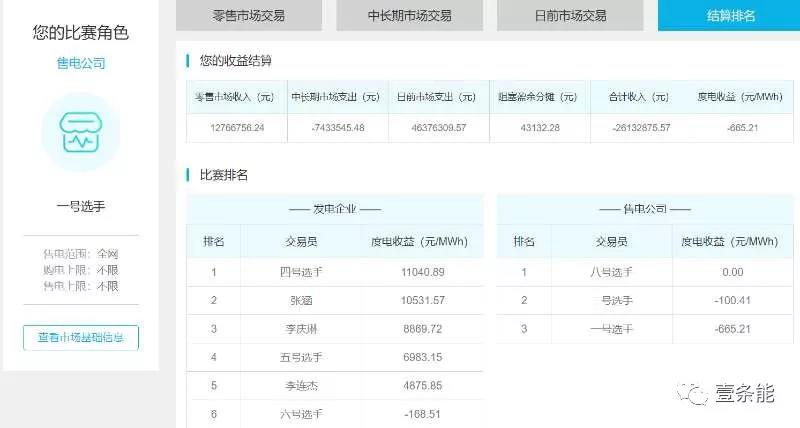
Task: Select the 阻塞盈余分摊 value 43132.28
Action: 540,128
